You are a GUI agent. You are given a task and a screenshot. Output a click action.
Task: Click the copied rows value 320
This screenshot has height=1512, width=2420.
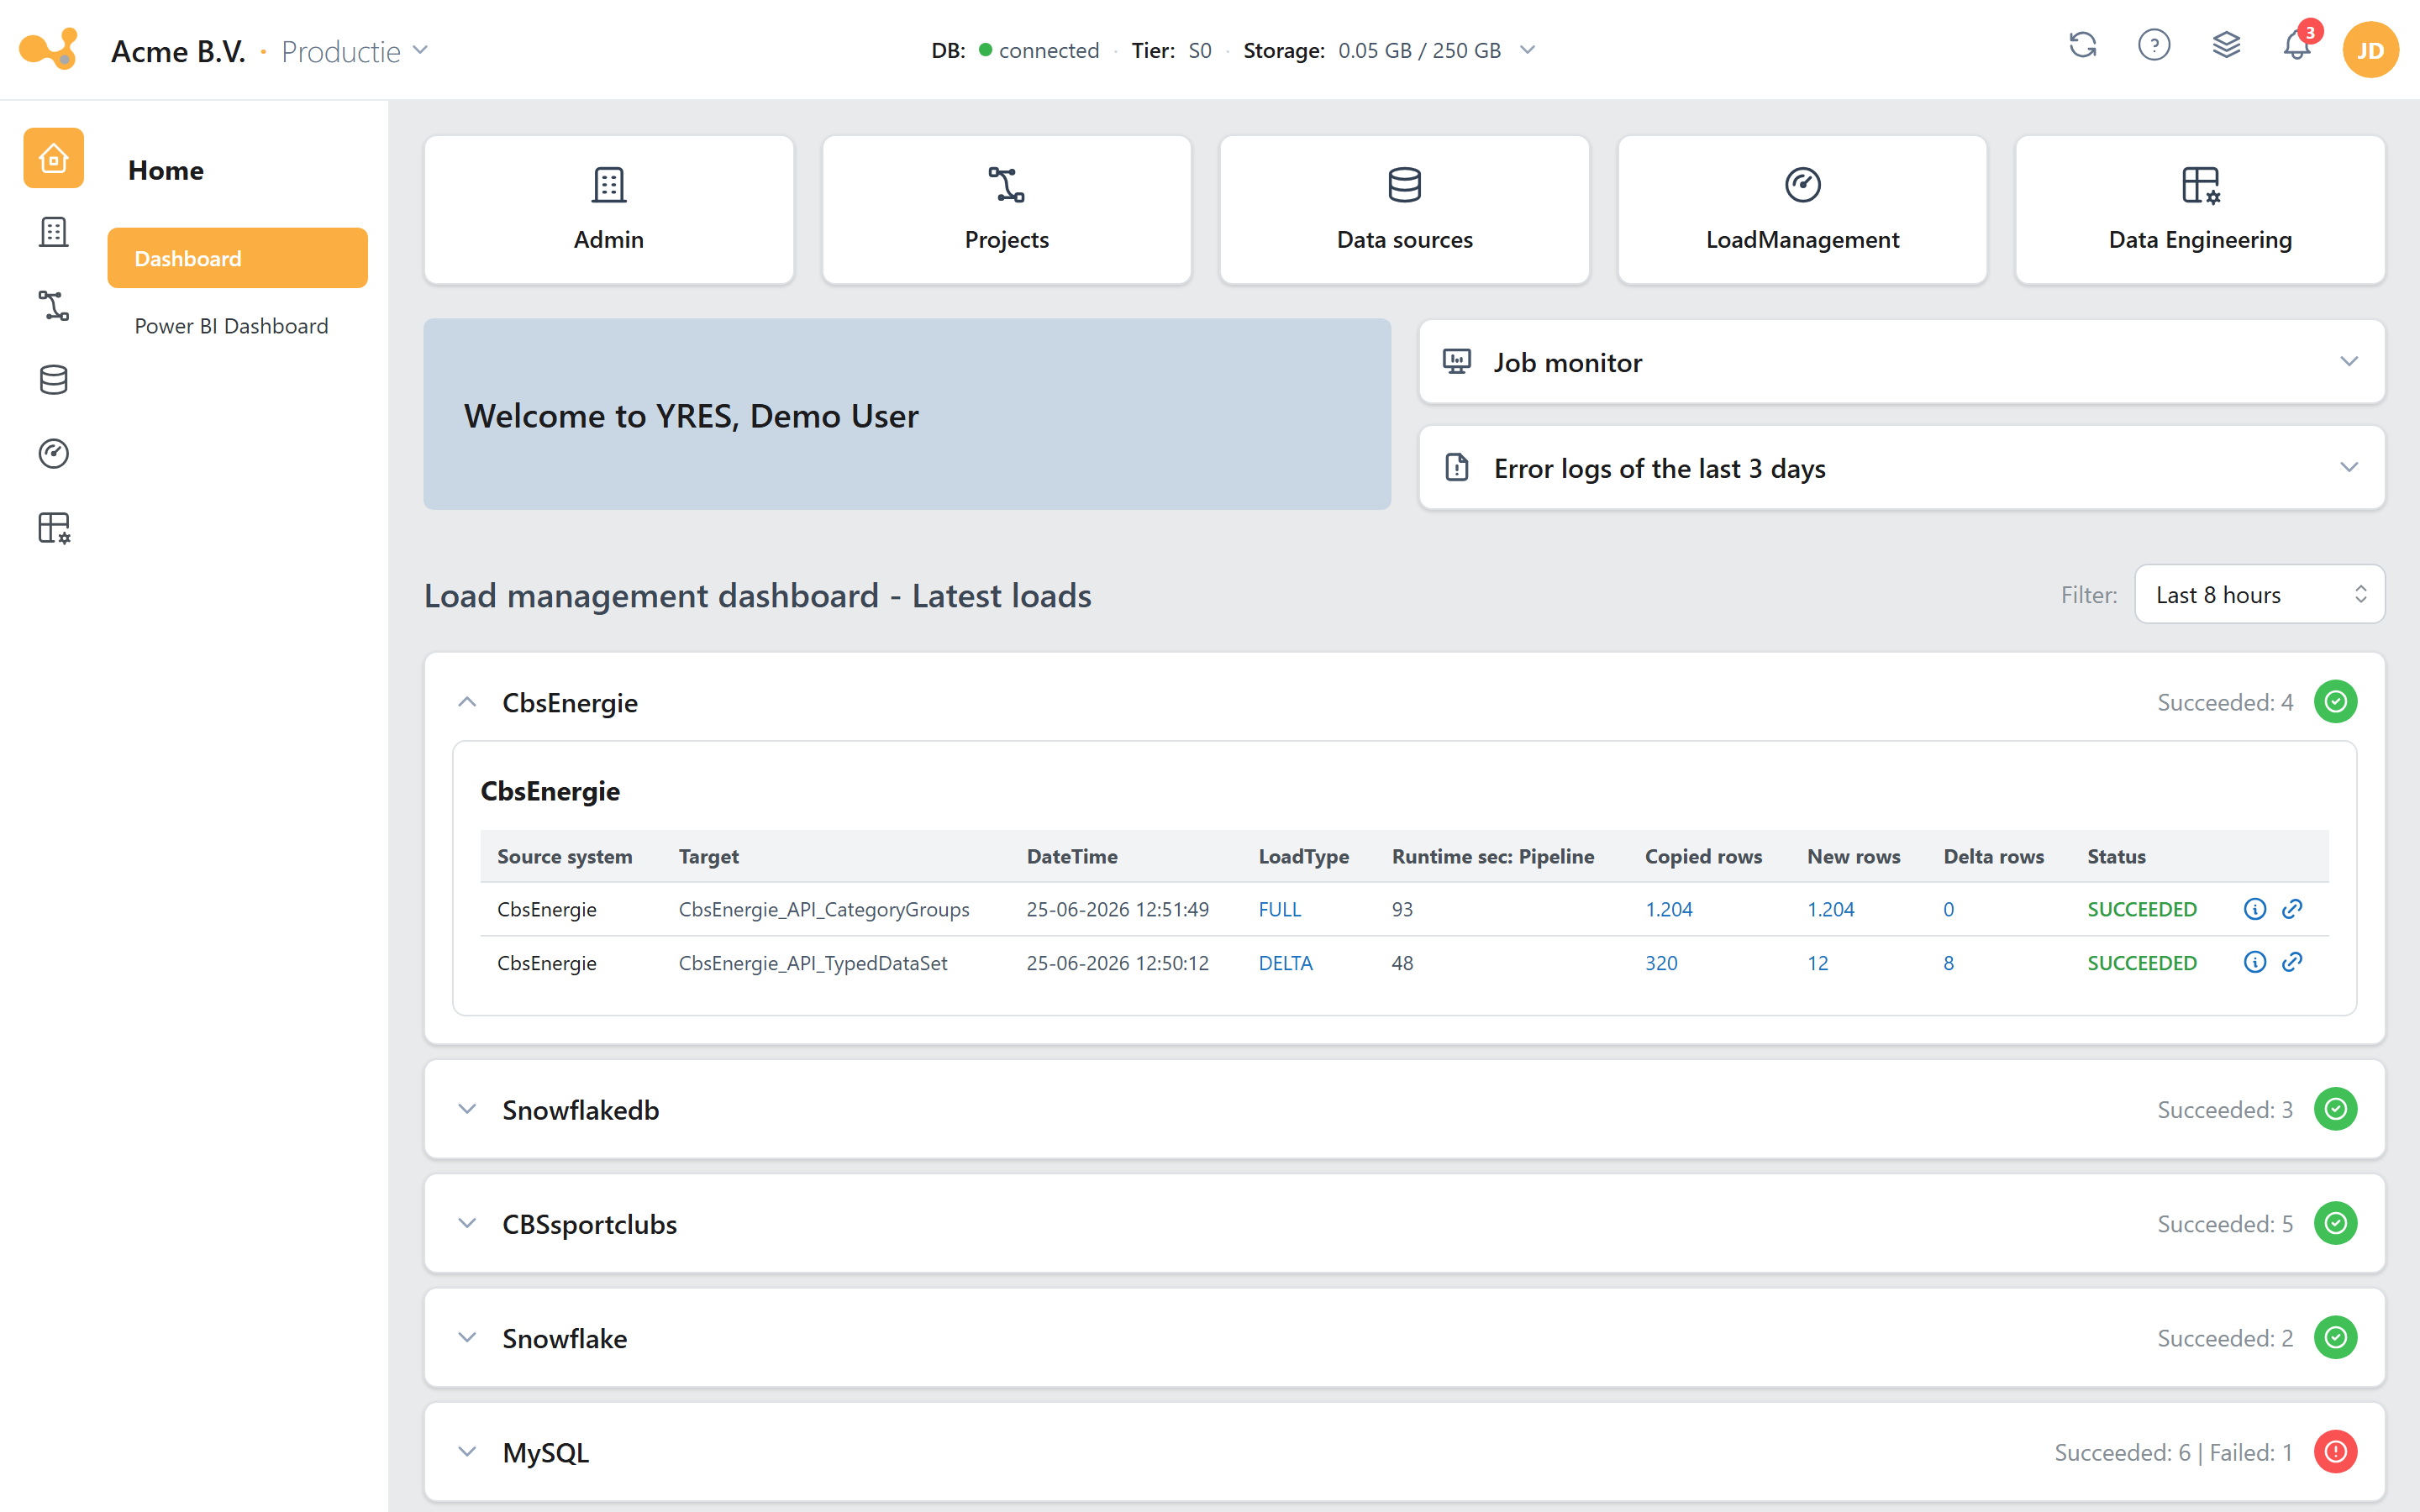1662,963
